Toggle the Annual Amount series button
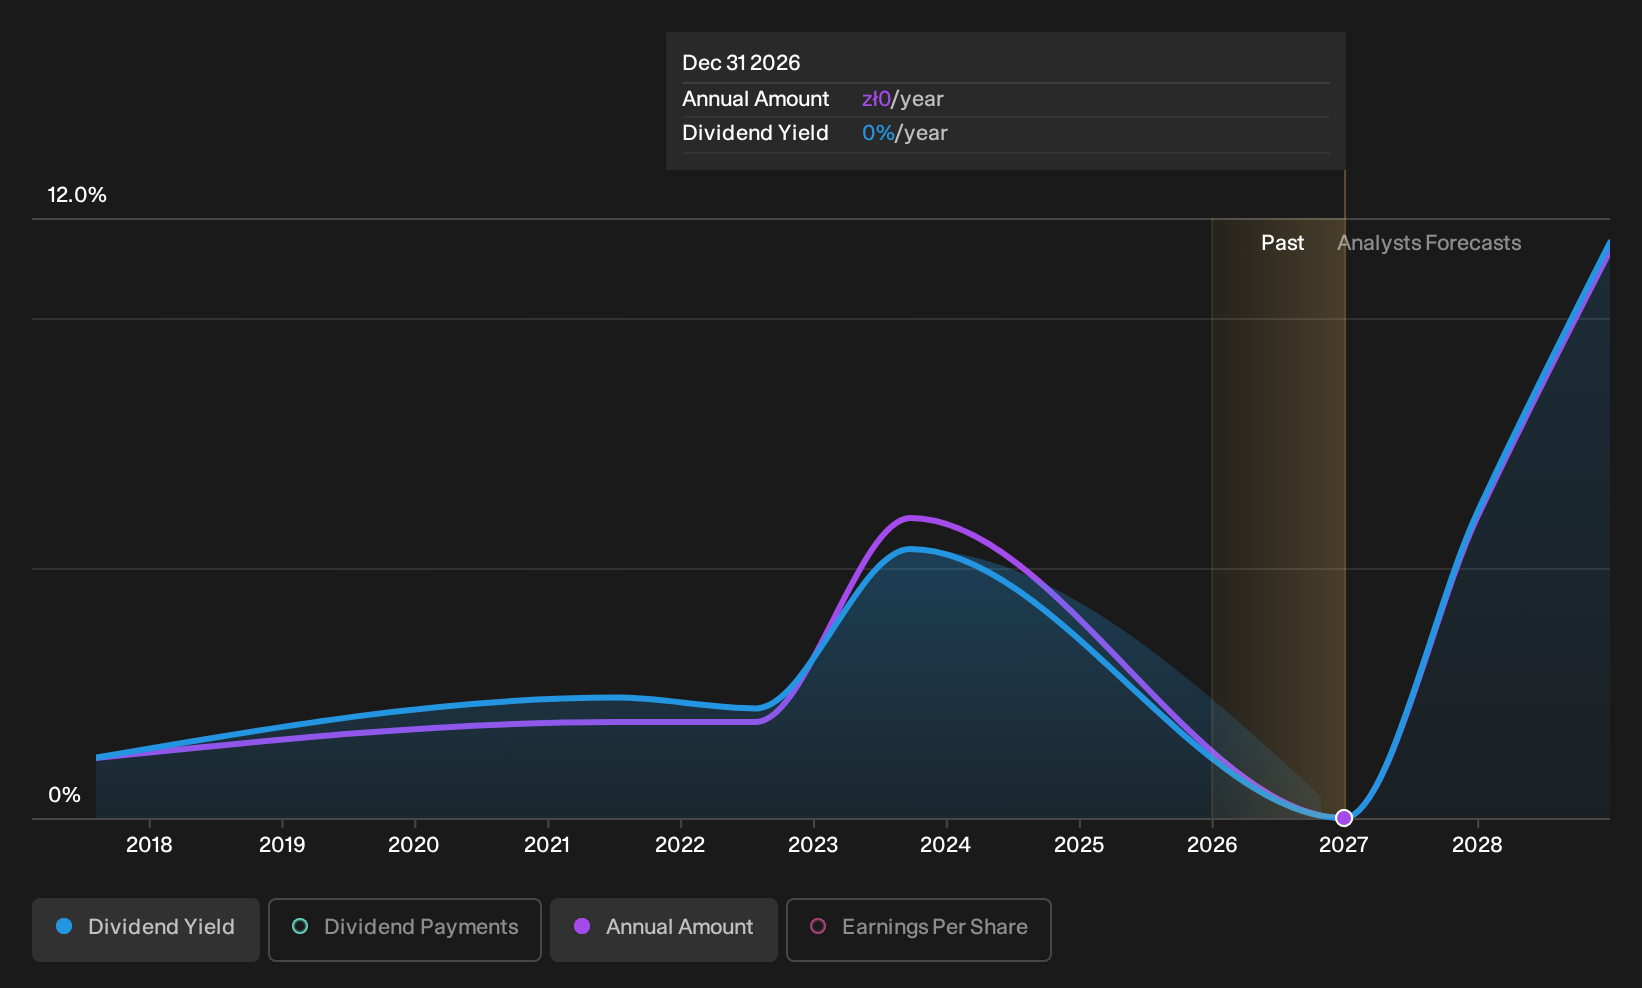This screenshot has height=988, width=1642. click(x=664, y=929)
